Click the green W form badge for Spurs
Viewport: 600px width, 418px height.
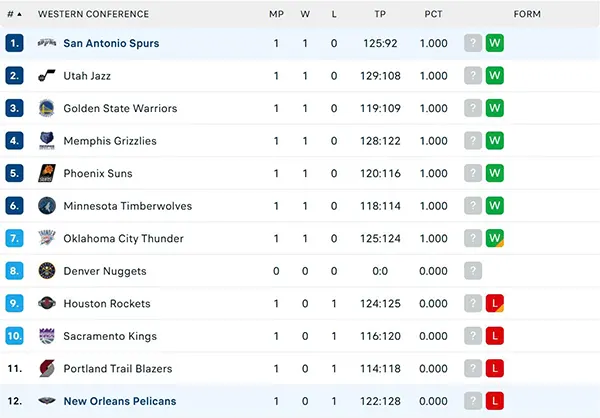495,43
